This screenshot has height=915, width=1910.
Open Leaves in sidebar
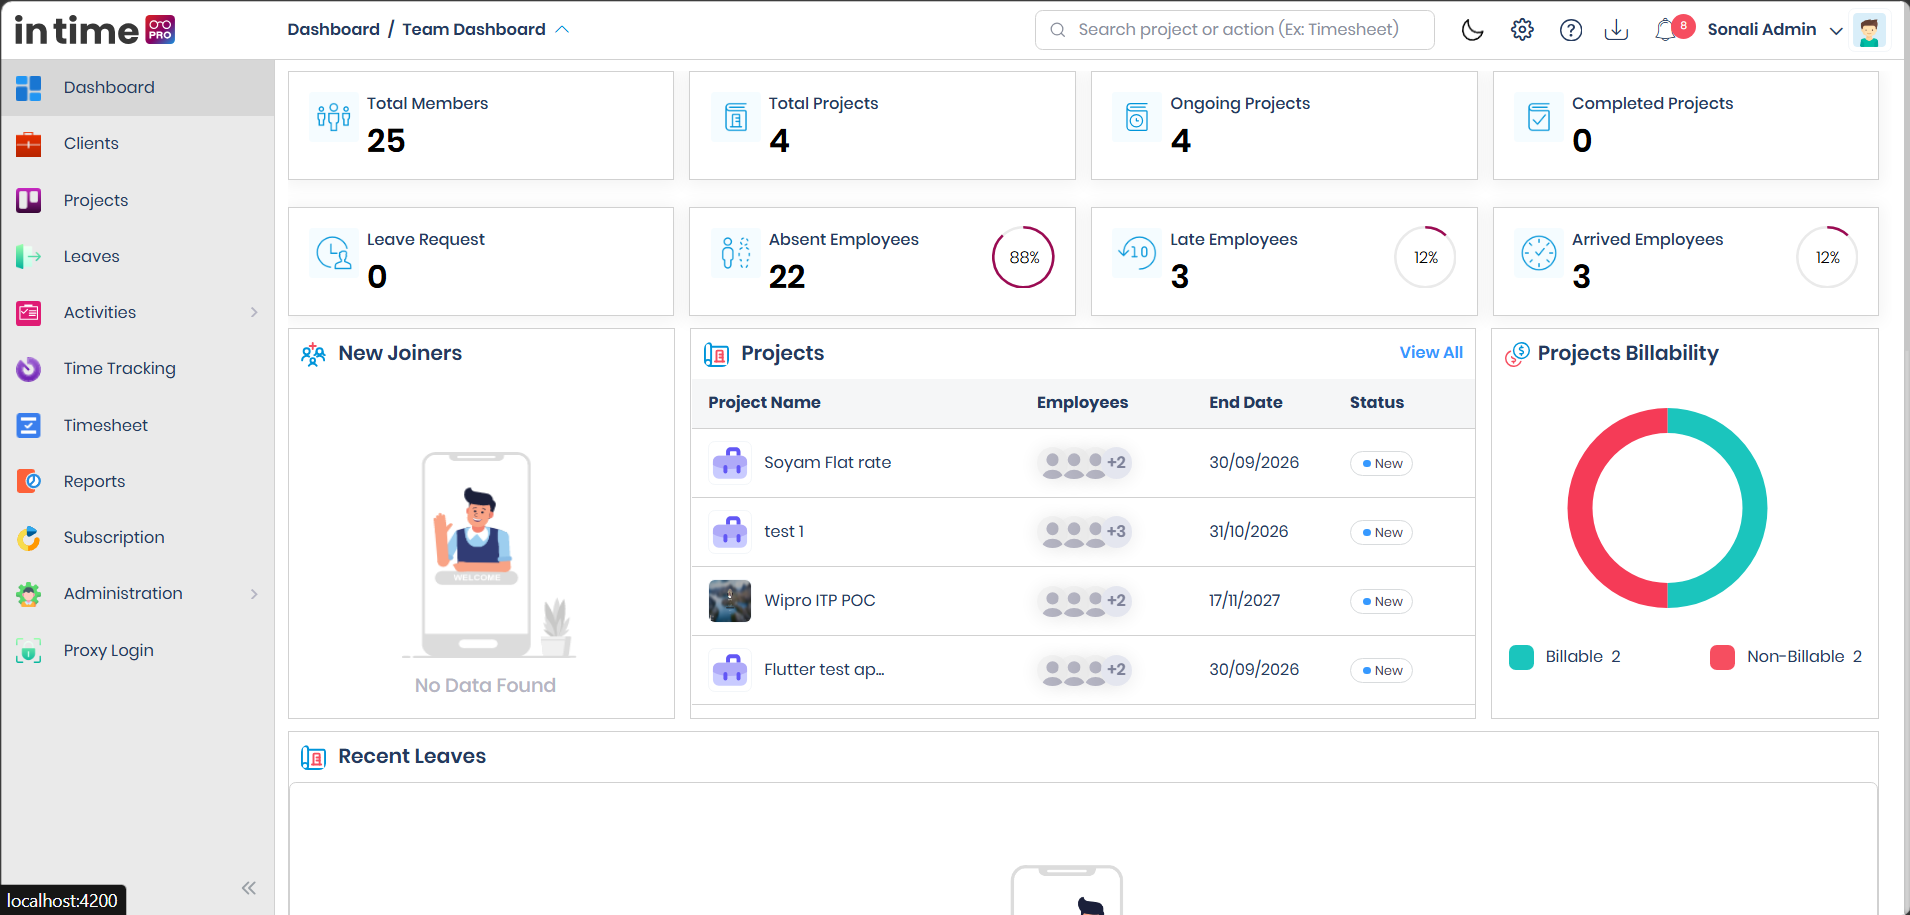coord(138,256)
